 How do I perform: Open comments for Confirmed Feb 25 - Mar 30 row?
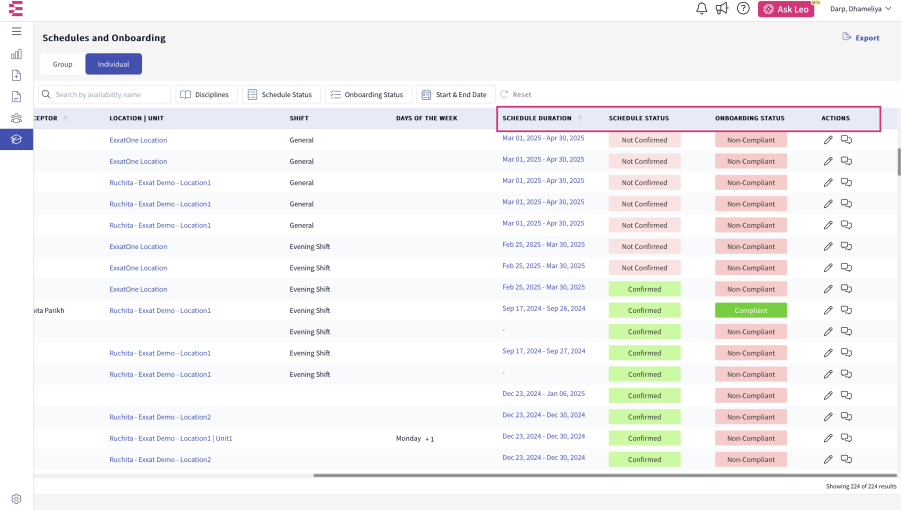(846, 289)
